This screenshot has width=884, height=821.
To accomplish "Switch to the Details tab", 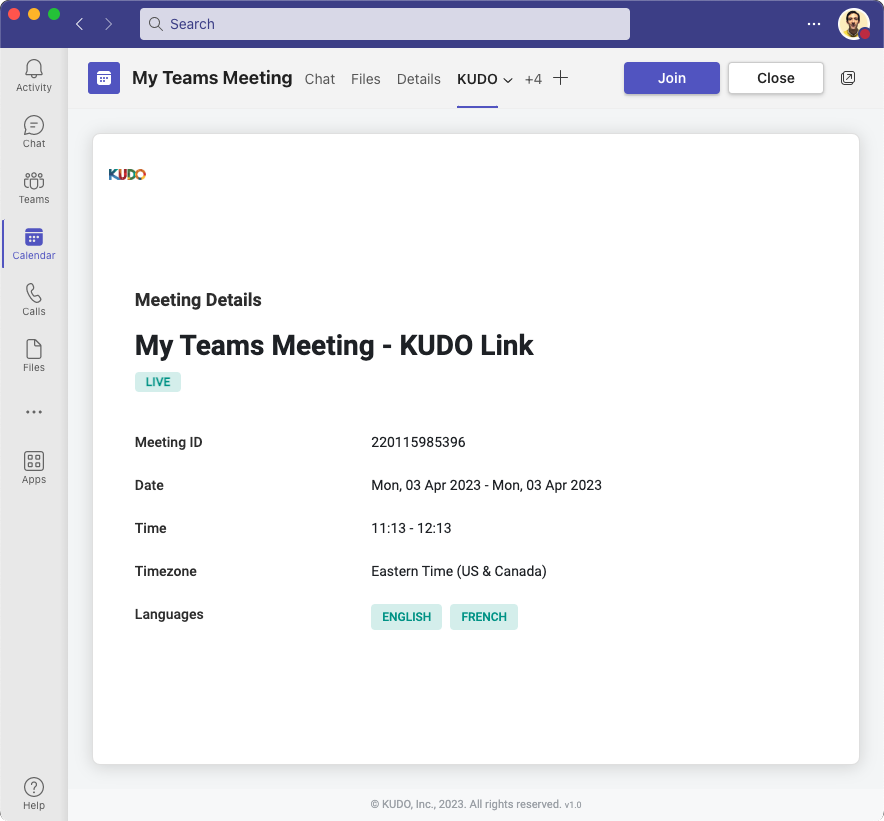I will (418, 79).
